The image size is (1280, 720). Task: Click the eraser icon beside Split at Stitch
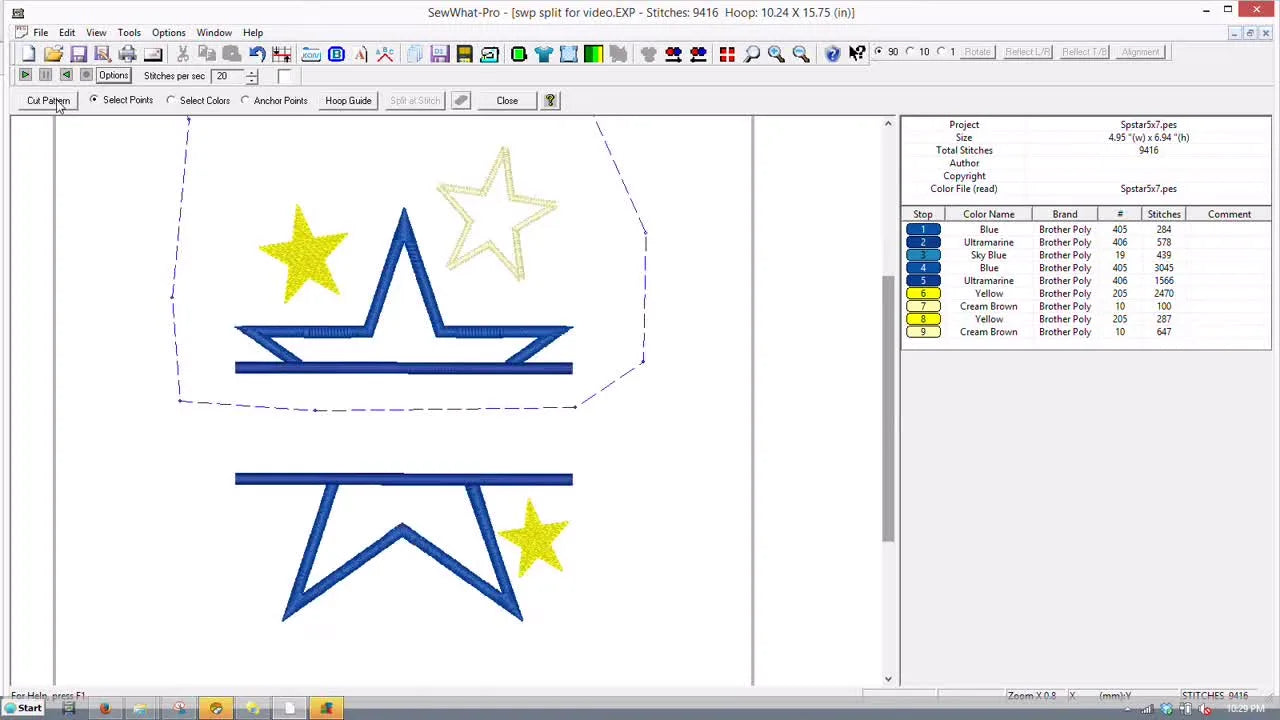[461, 100]
